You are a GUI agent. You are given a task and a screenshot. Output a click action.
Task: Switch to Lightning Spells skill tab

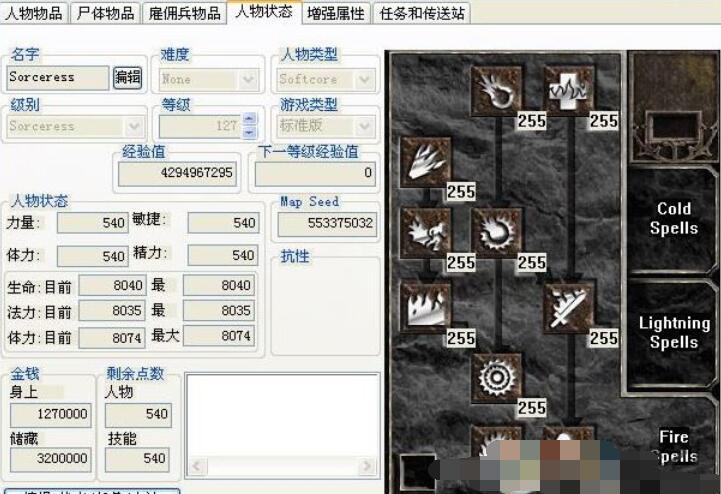673,333
